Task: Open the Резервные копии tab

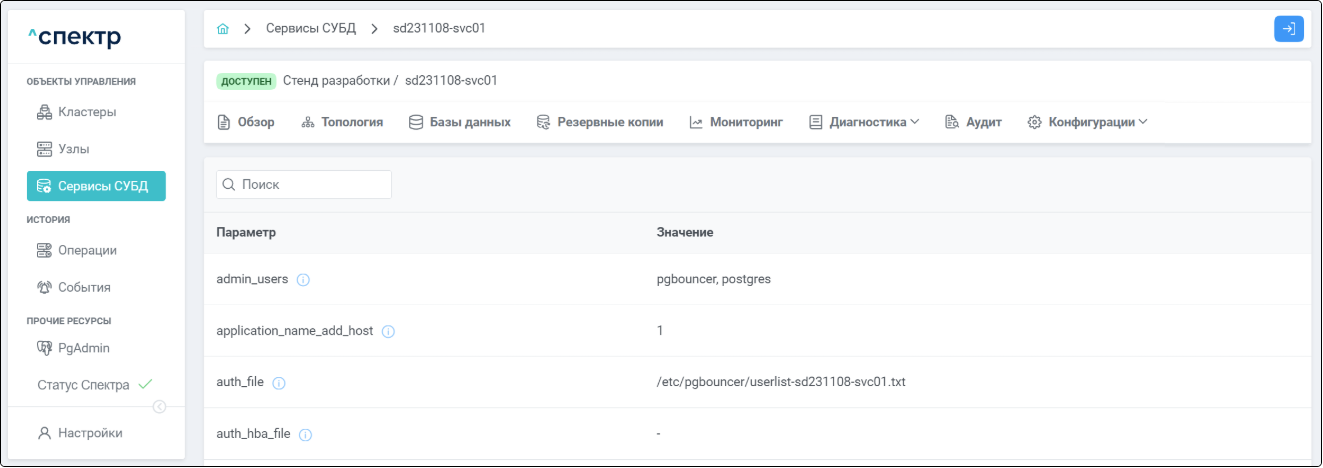Action: click(600, 122)
